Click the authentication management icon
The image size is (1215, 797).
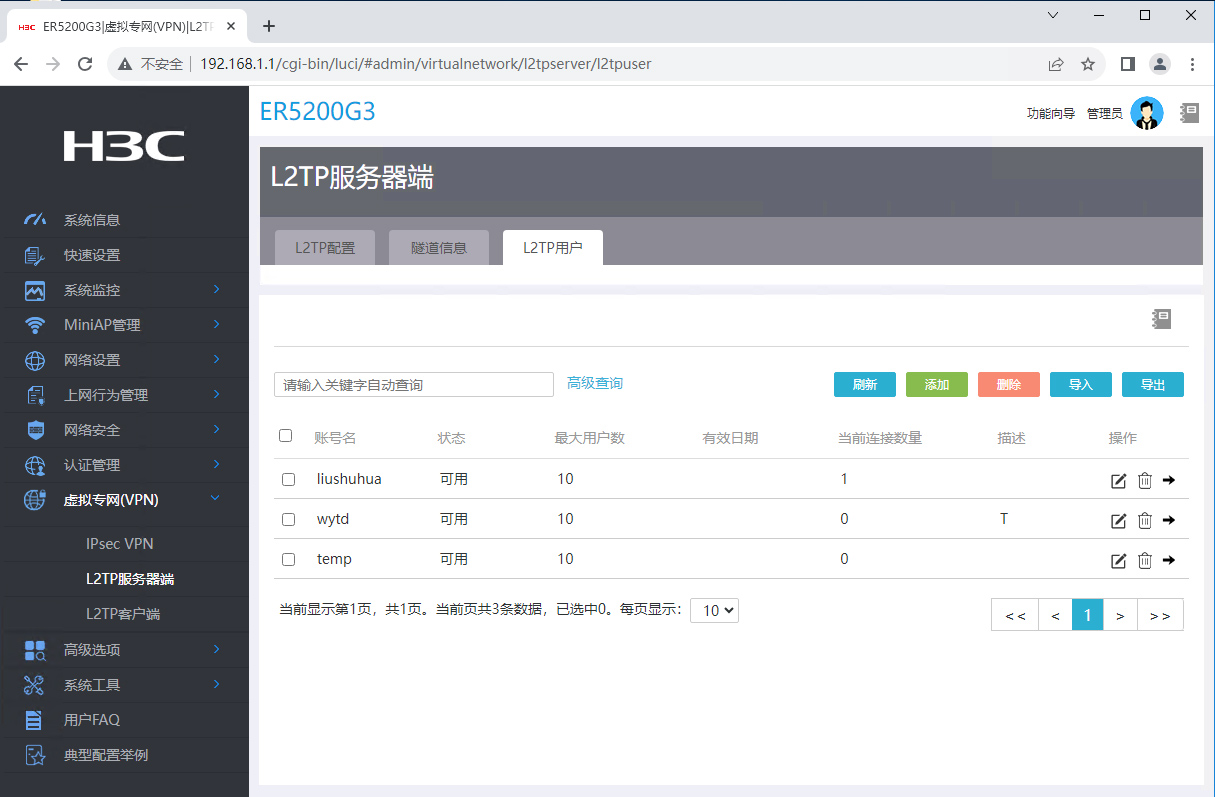[x=35, y=465]
